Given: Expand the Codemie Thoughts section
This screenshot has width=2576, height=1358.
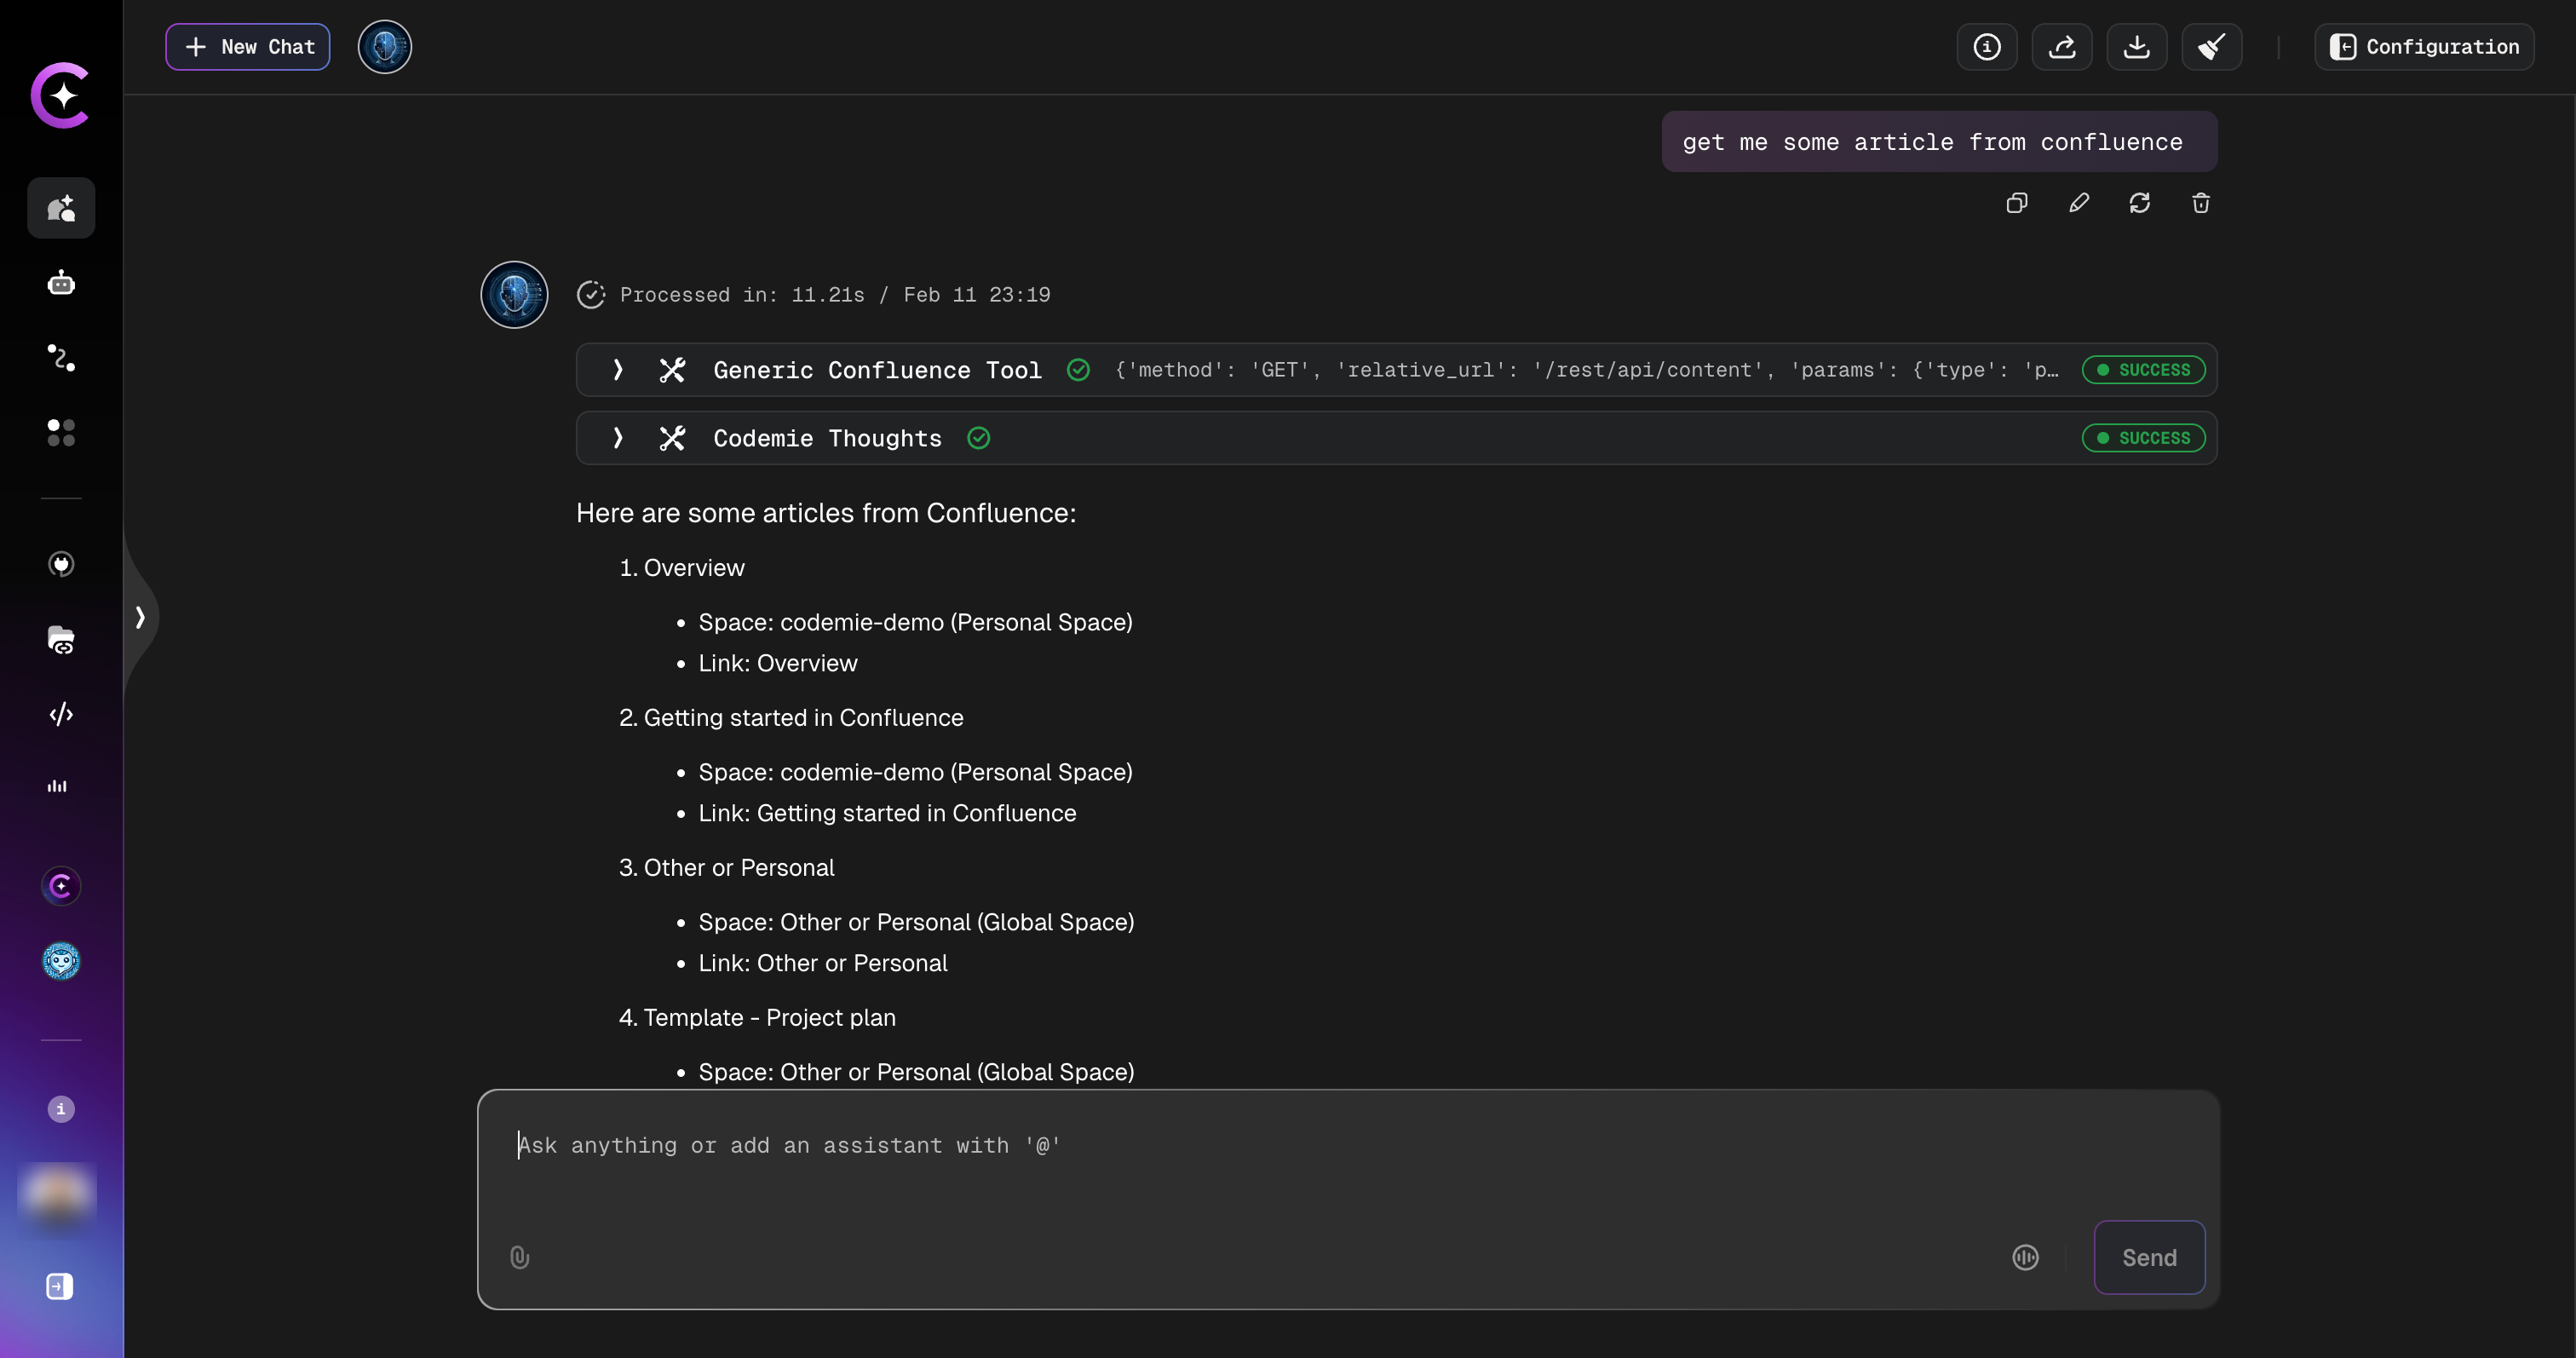Looking at the screenshot, I should click(x=617, y=437).
